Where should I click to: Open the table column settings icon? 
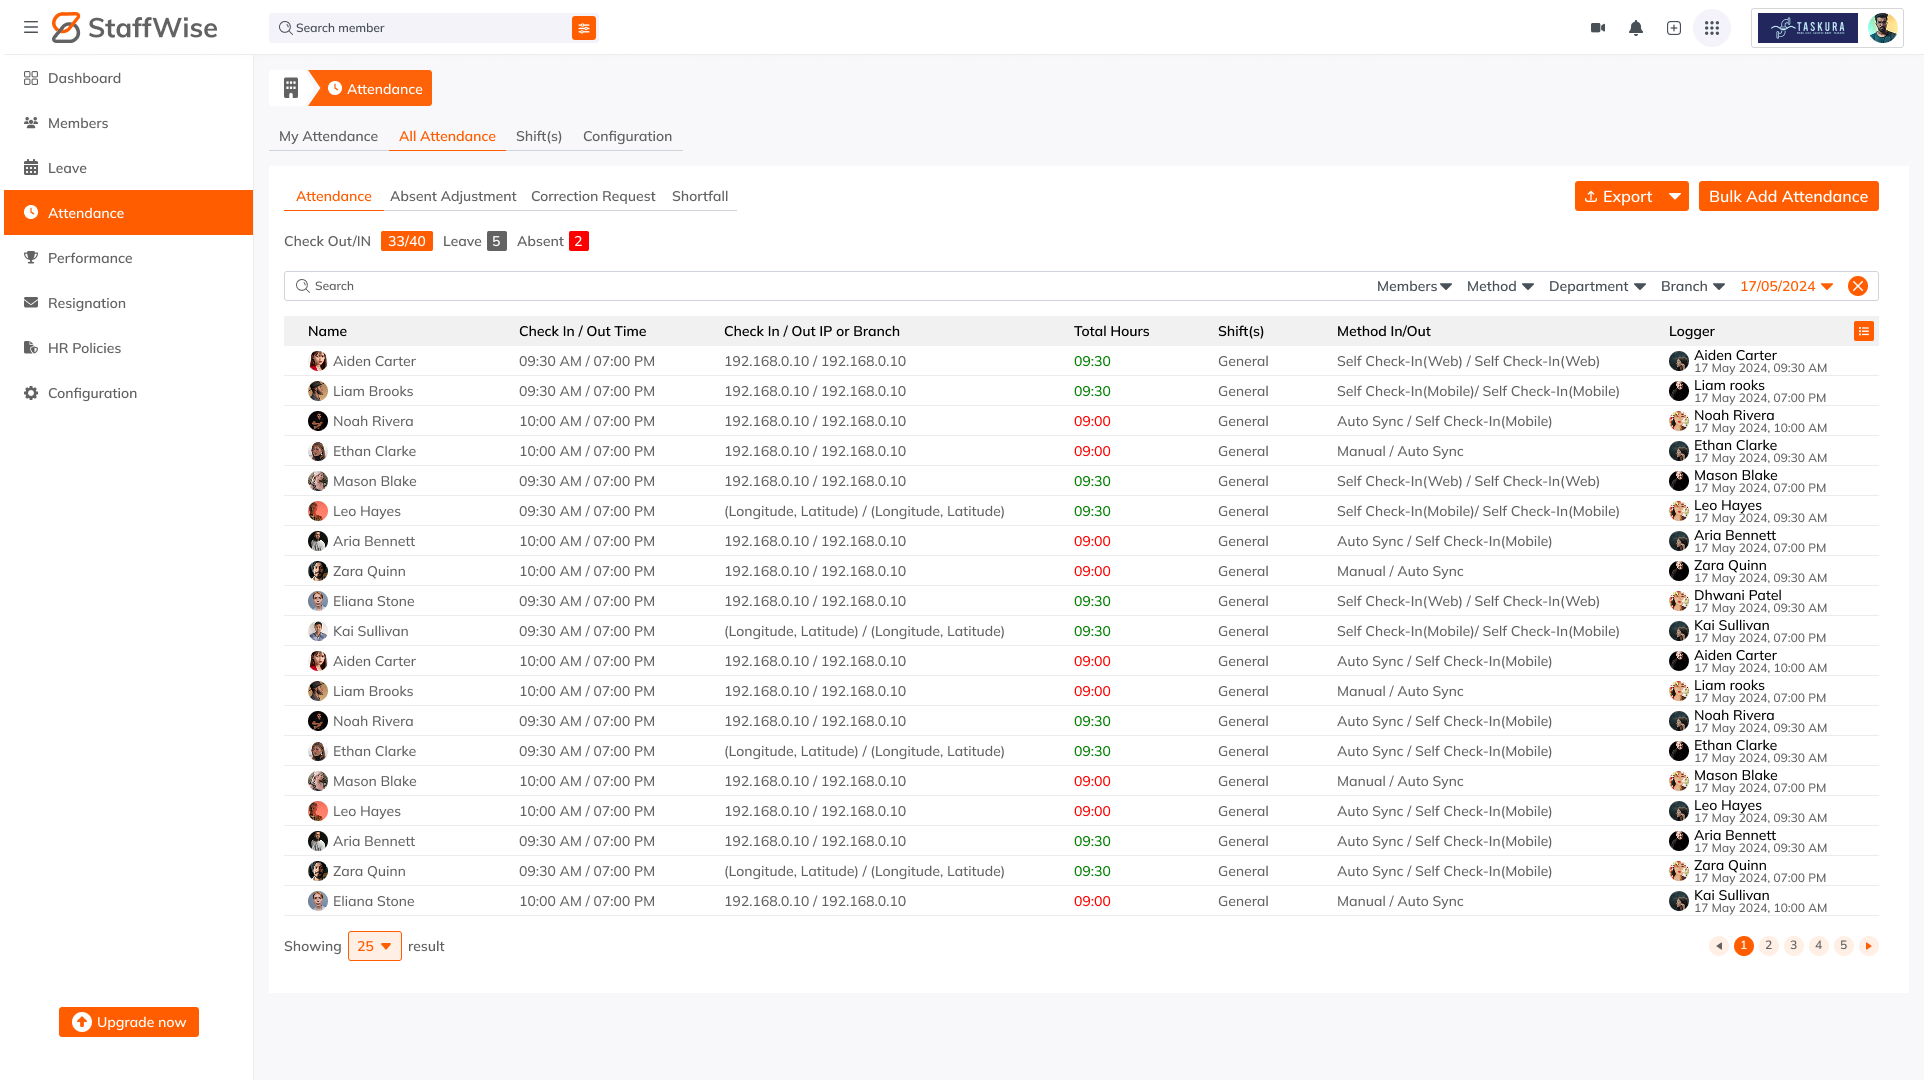tap(1864, 331)
